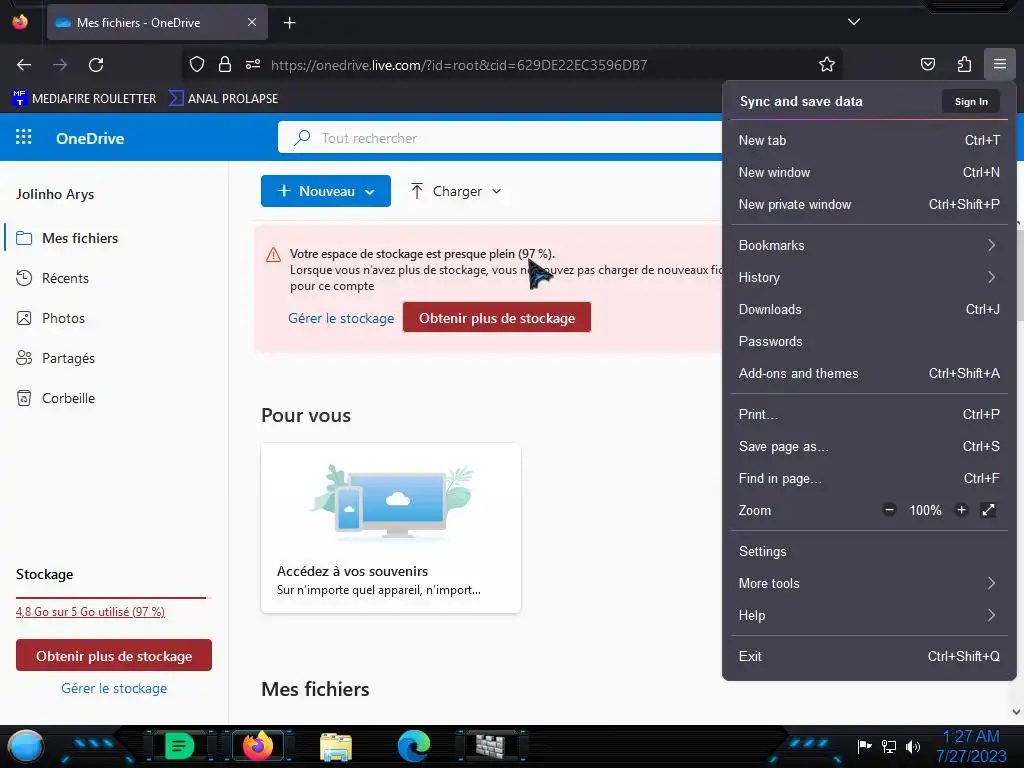
Task: Open the 4,8 Go sur 5 Go utilisé link
Action: [x=90, y=612]
